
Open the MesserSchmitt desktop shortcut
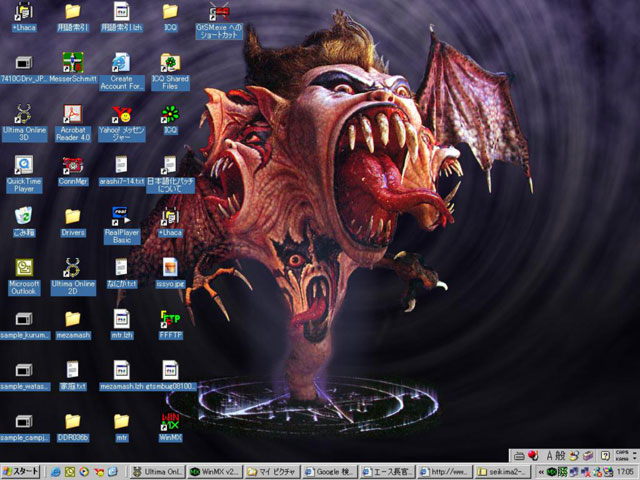72,62
